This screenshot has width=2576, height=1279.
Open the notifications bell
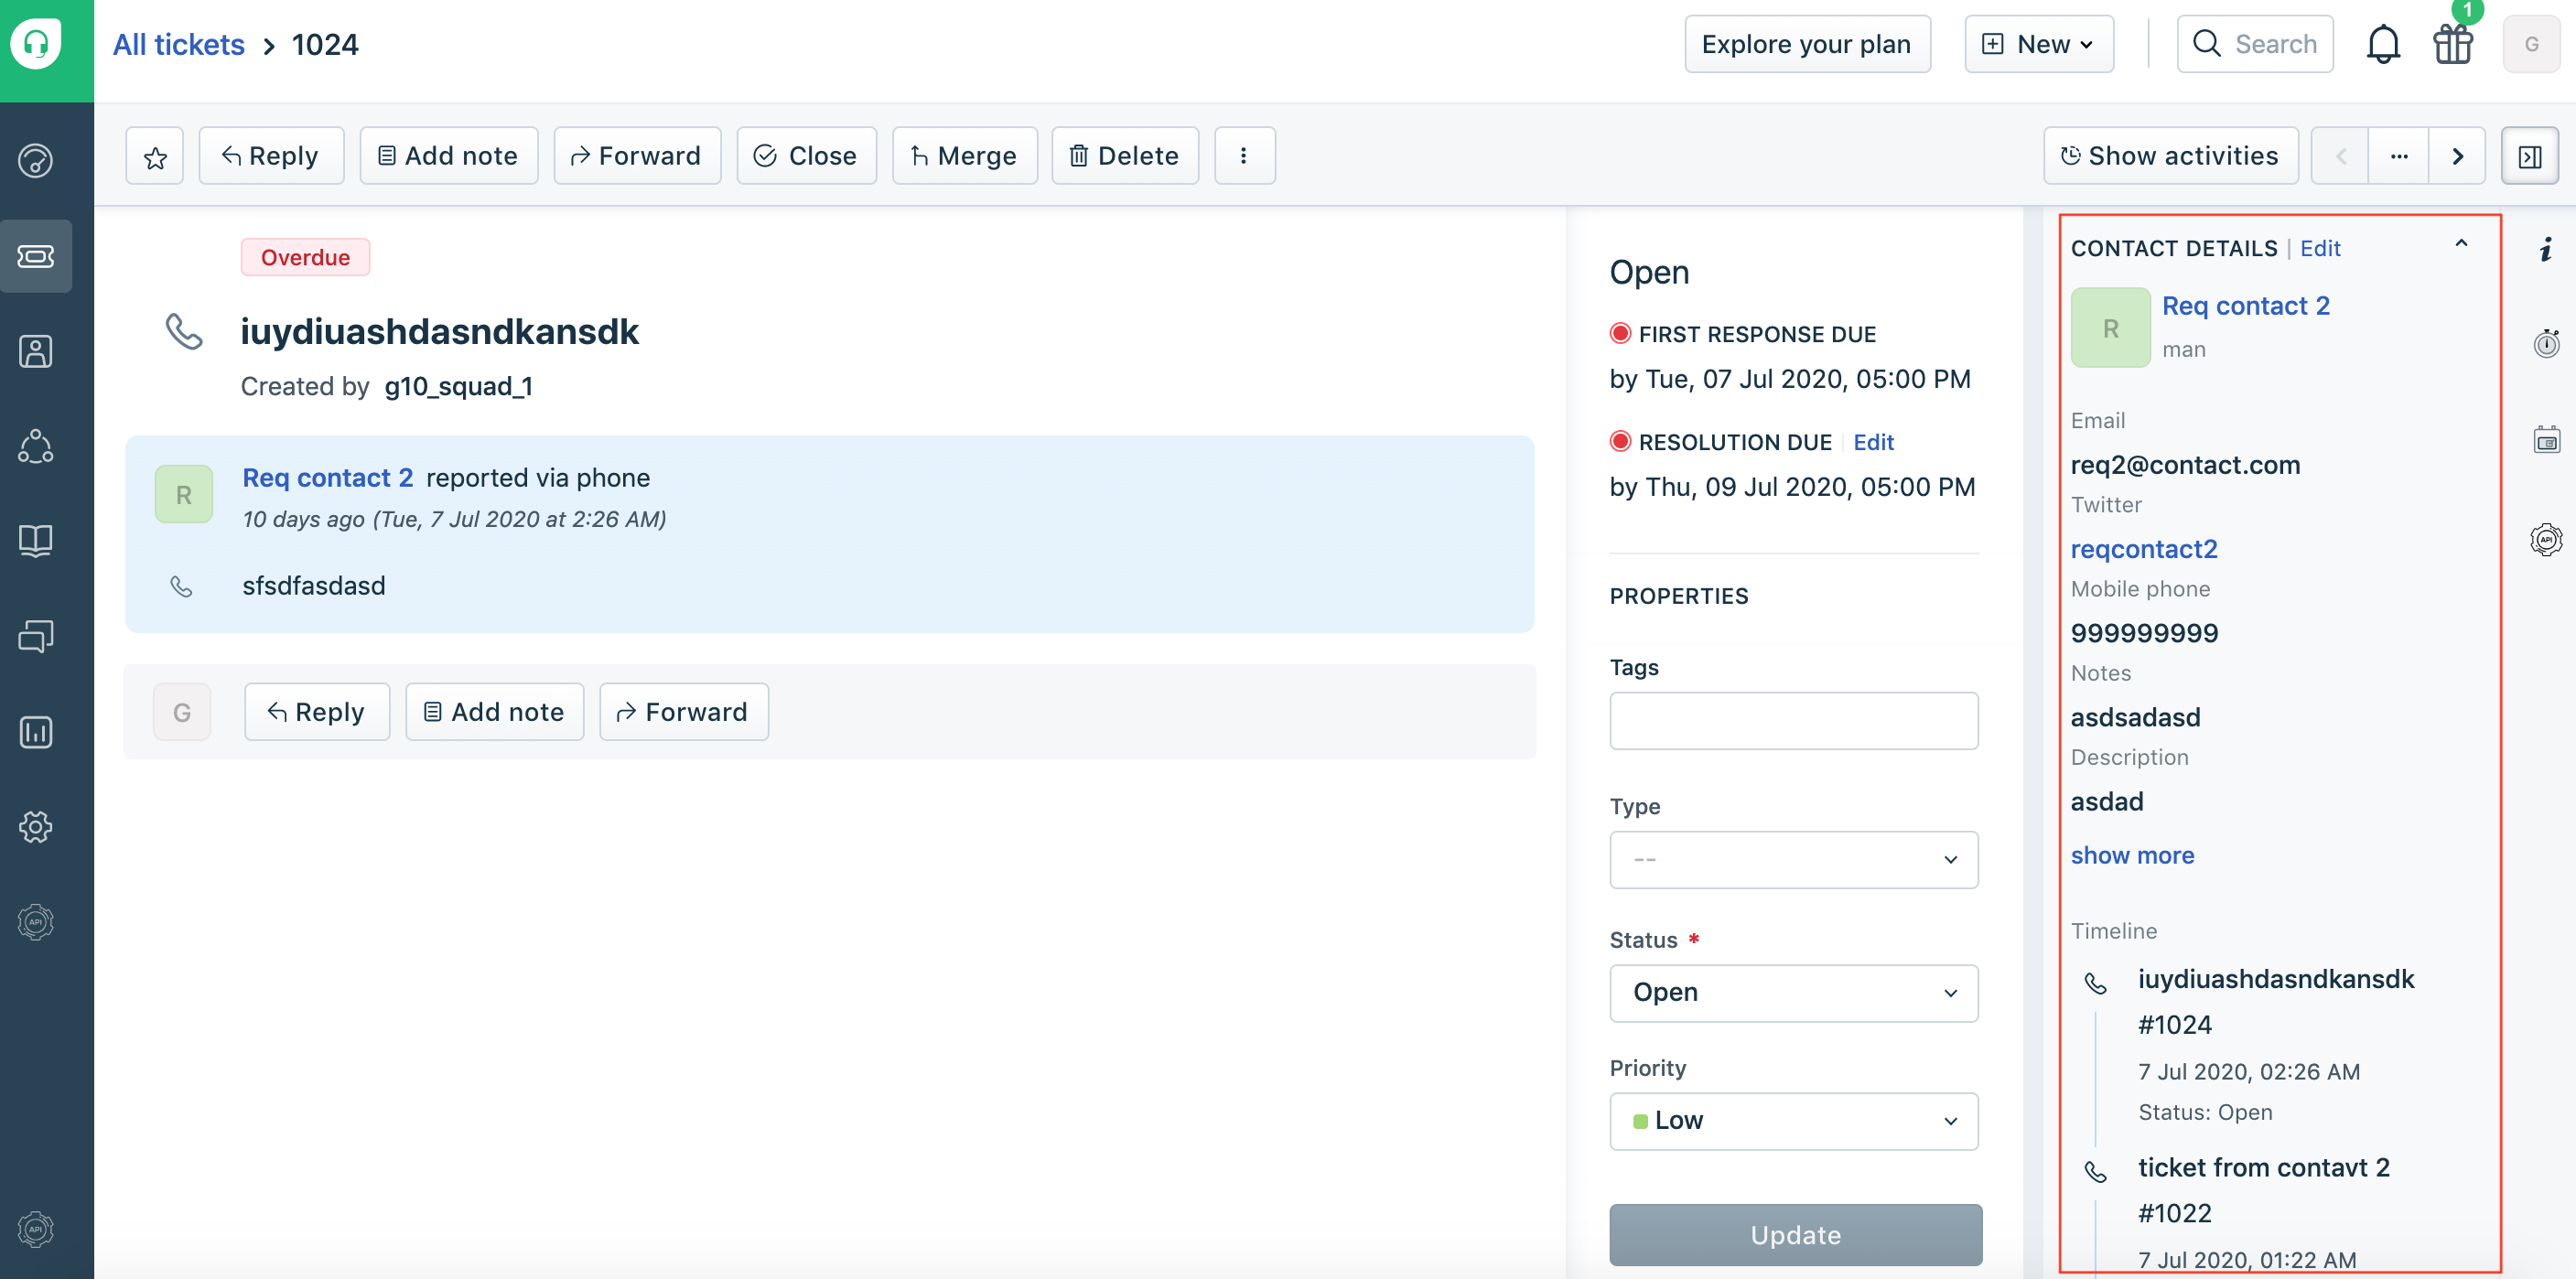click(2383, 44)
